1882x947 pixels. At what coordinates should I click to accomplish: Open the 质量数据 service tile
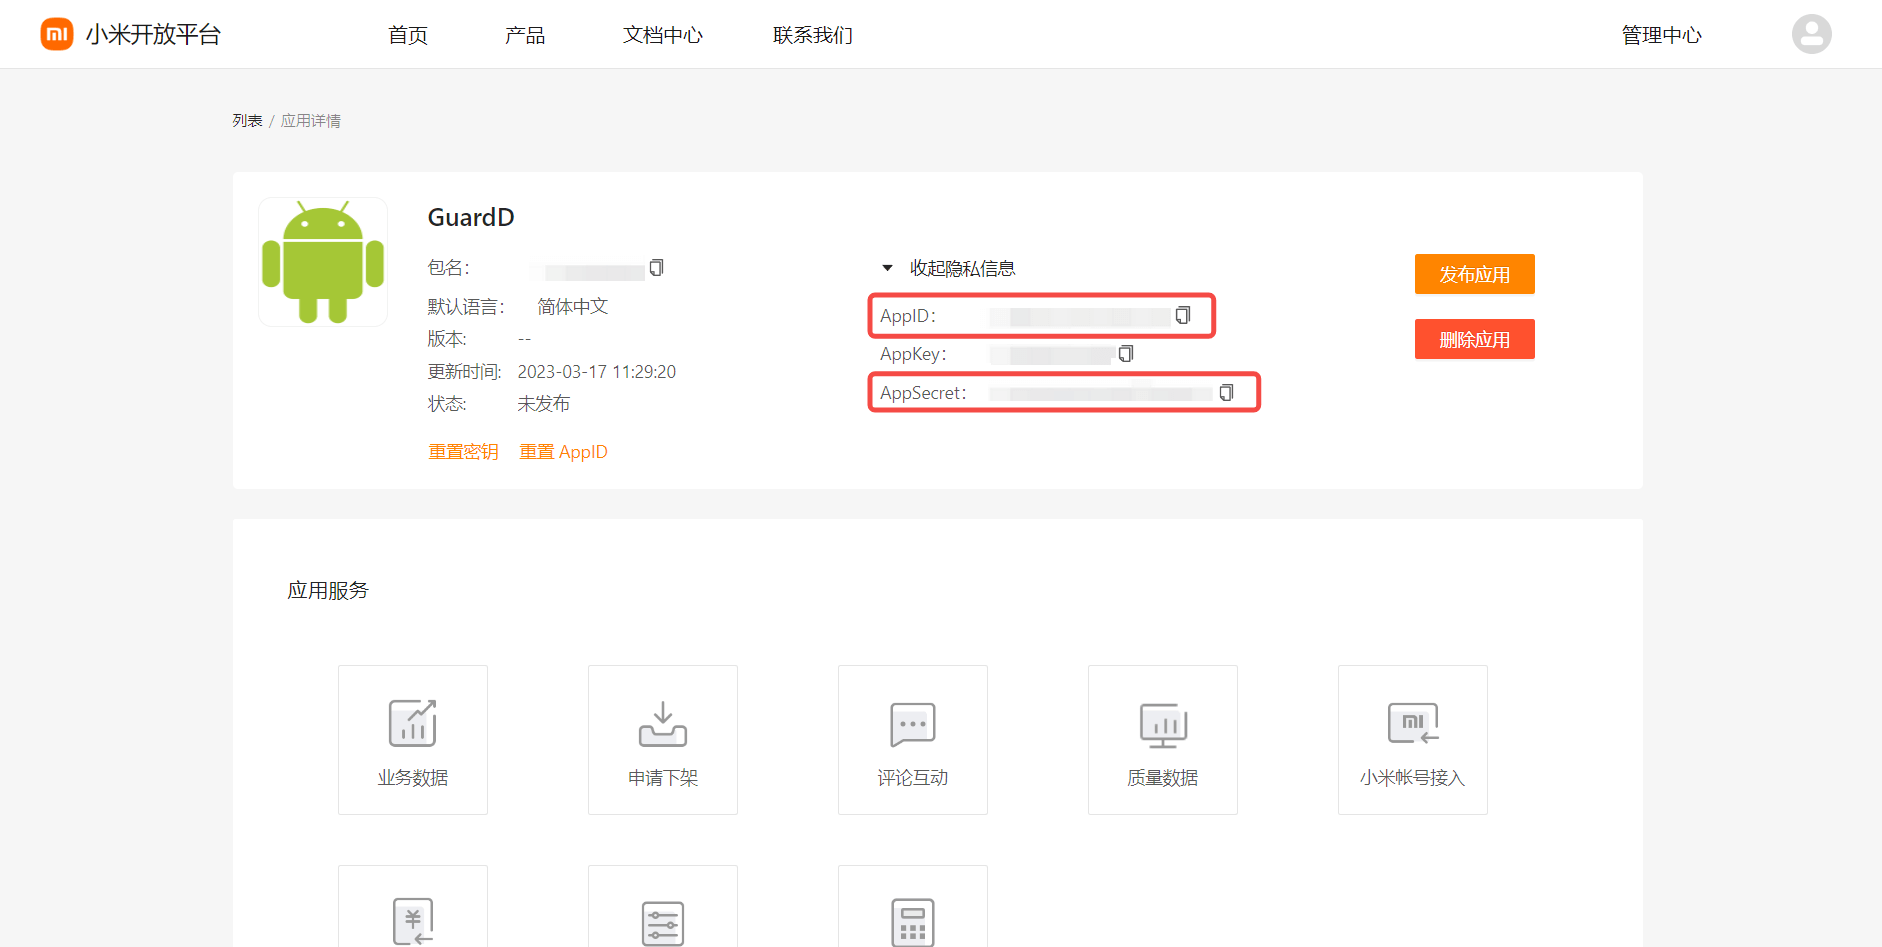pos(1162,740)
